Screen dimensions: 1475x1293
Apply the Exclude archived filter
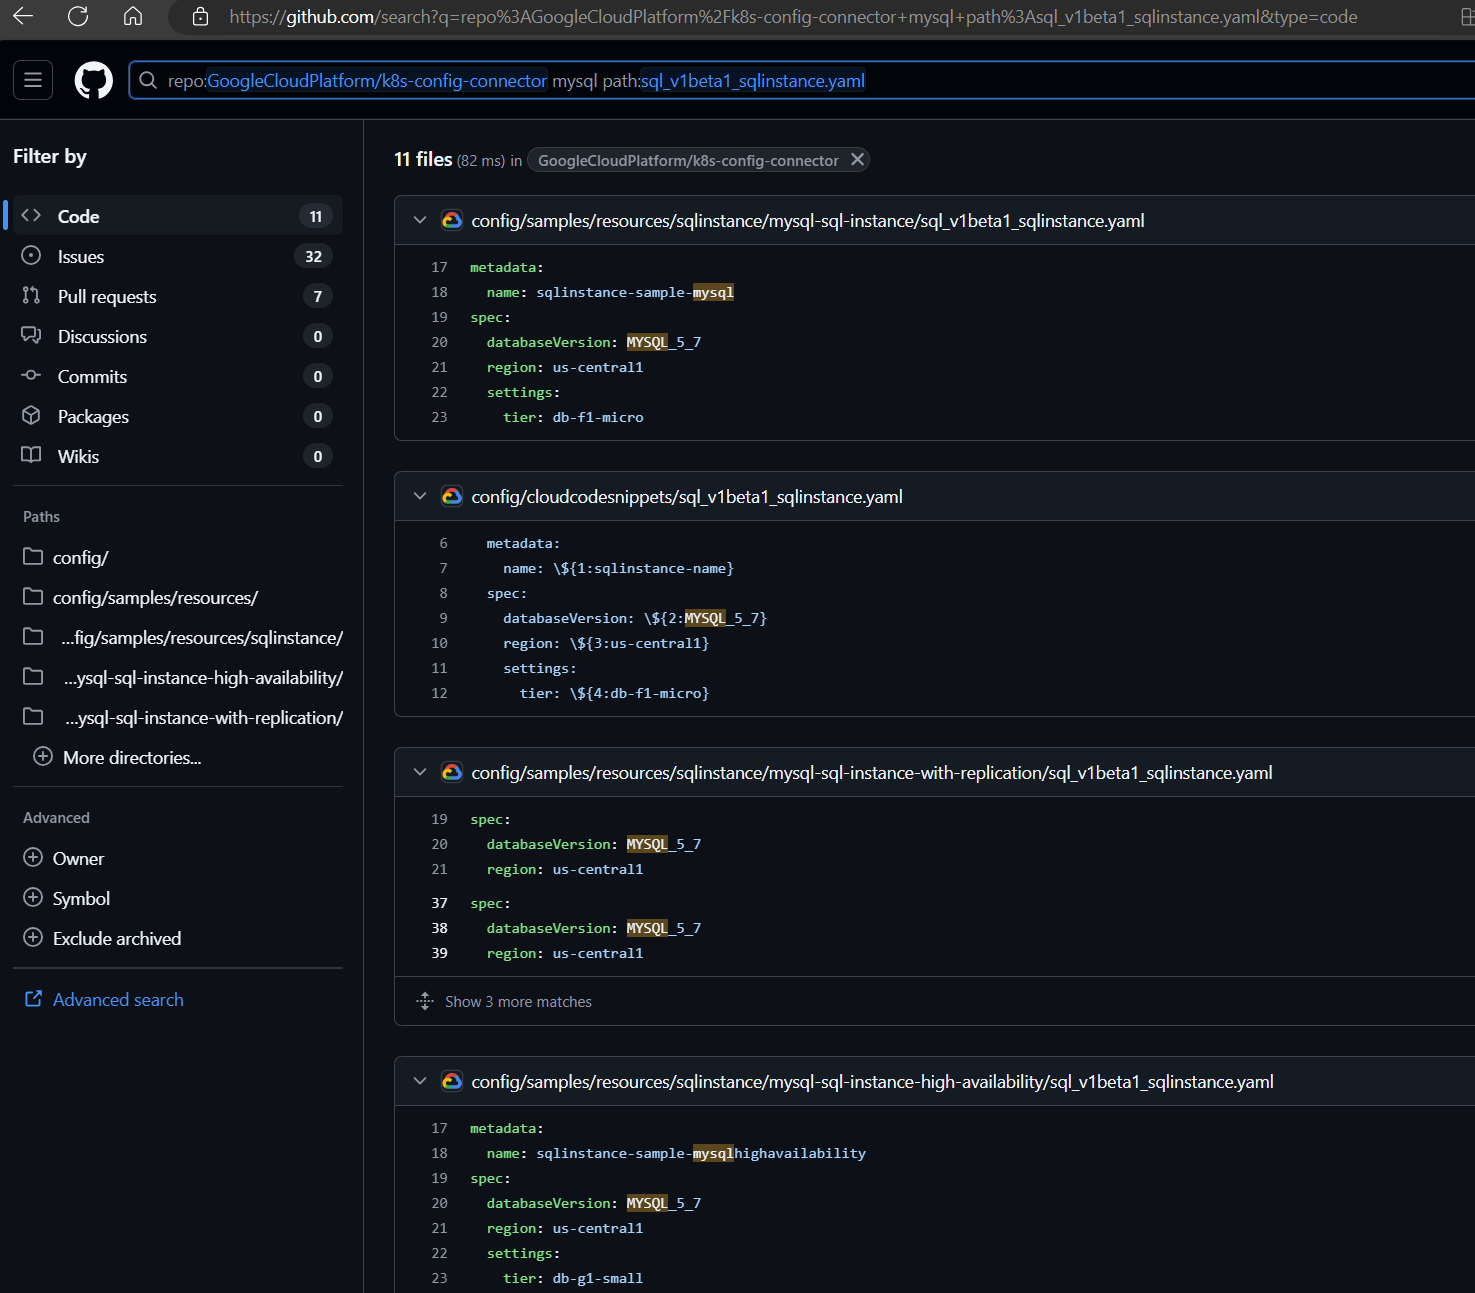click(x=117, y=939)
